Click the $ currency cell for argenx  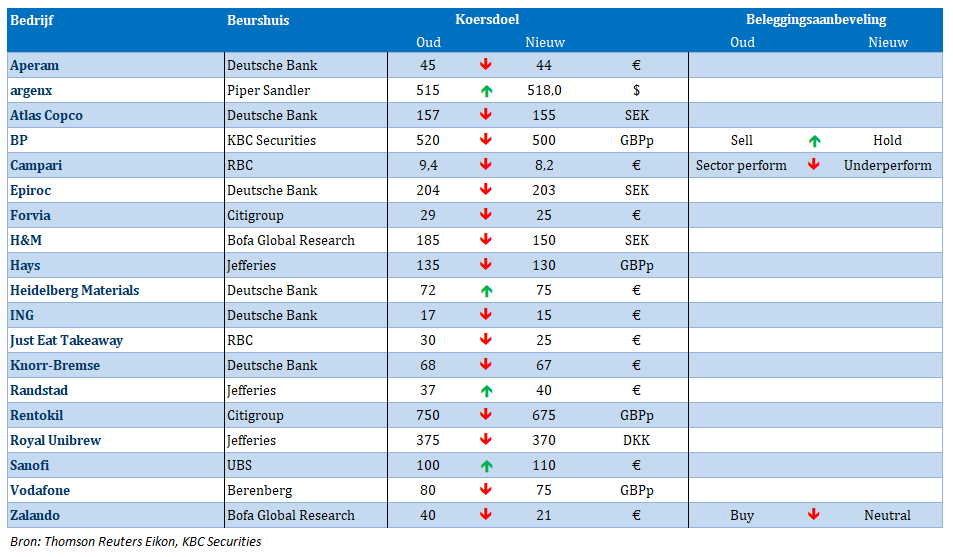click(x=636, y=91)
